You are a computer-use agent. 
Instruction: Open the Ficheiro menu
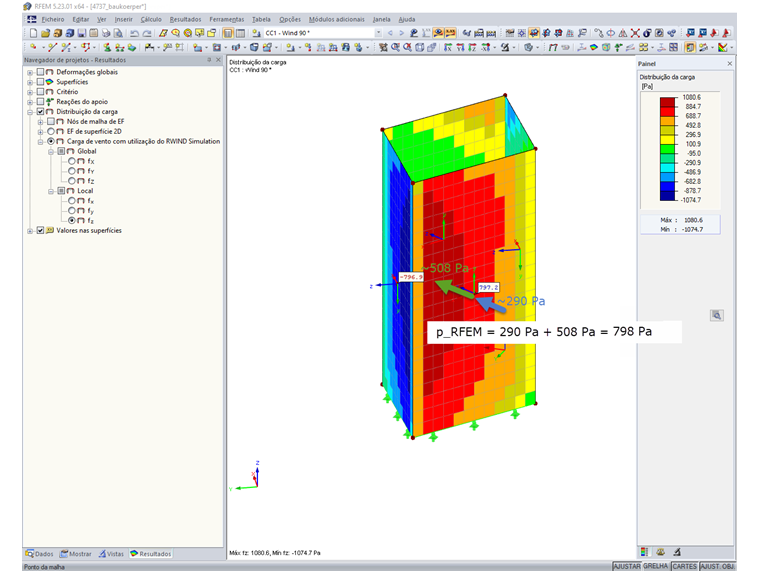click(53, 19)
